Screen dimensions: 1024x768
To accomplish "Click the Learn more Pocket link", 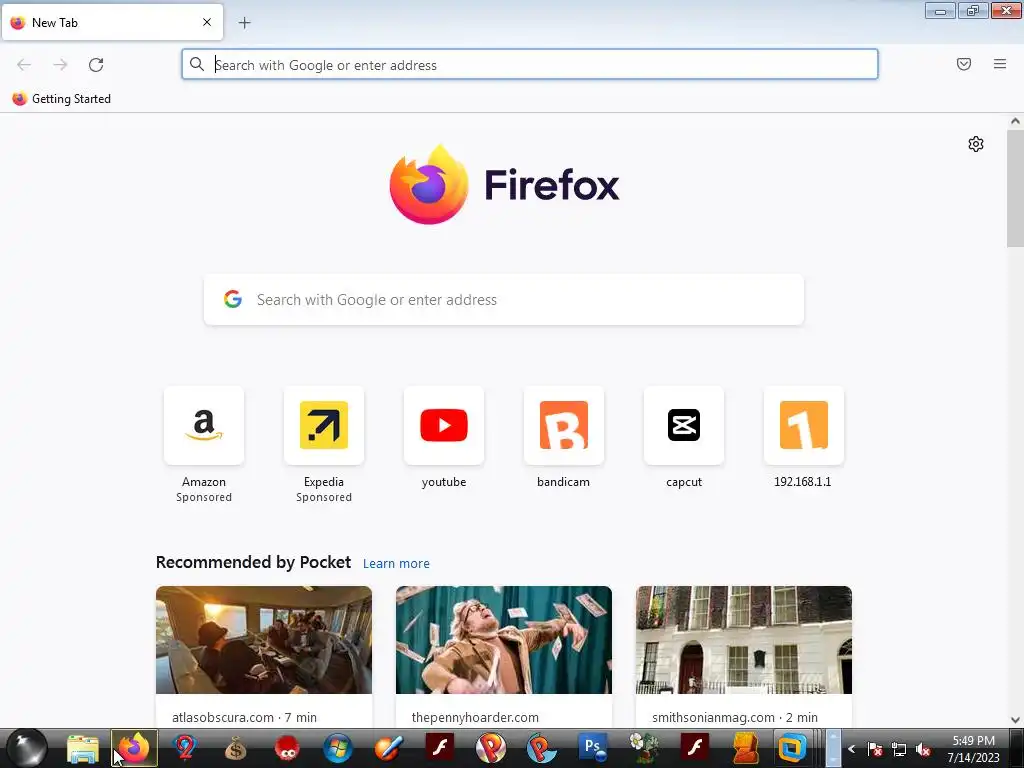I will pos(396,564).
